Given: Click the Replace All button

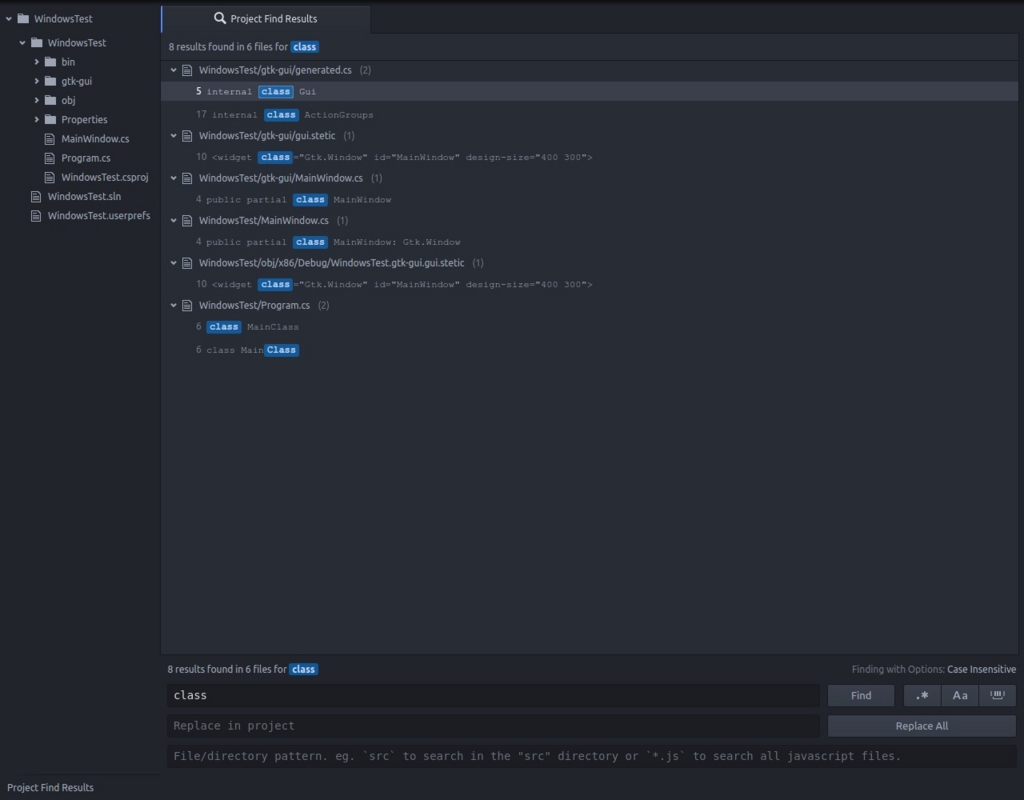Looking at the screenshot, I should coord(921,726).
